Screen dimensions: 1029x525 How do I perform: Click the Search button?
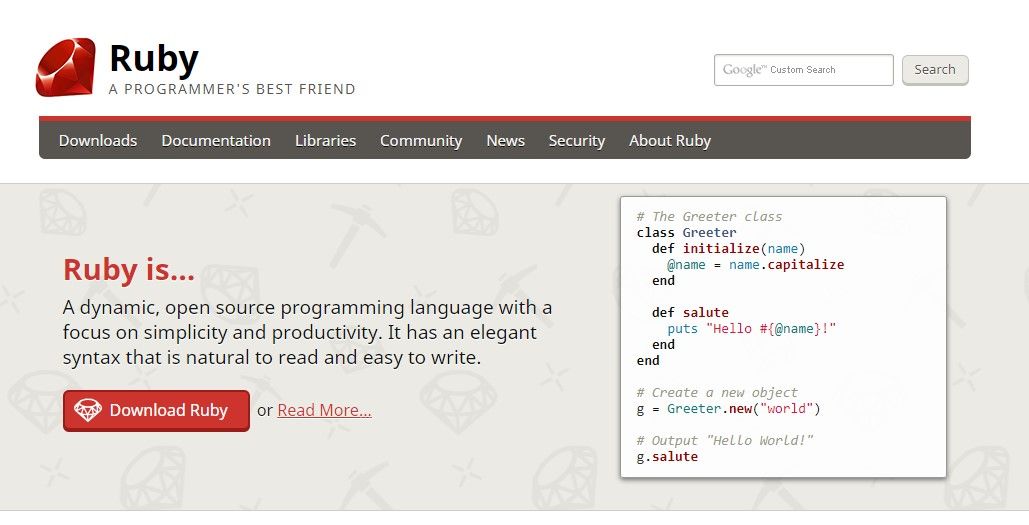click(935, 70)
